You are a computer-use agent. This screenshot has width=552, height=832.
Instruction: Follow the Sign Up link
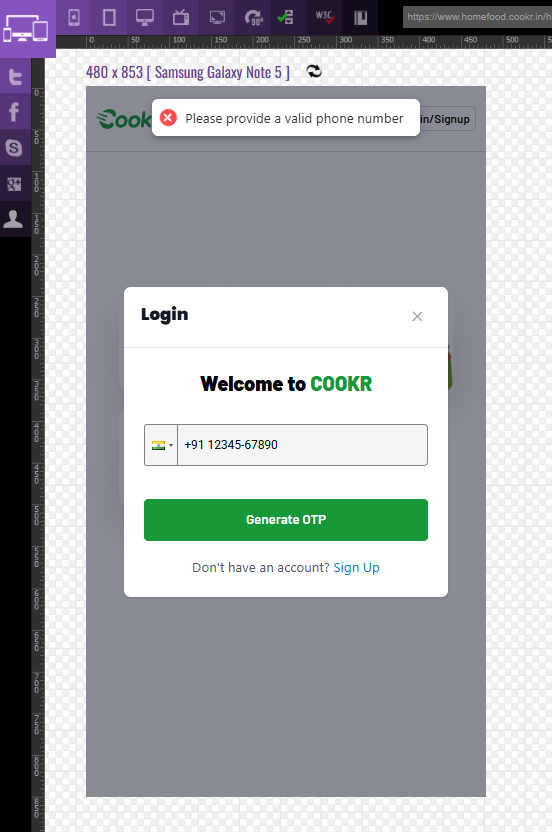(x=356, y=568)
